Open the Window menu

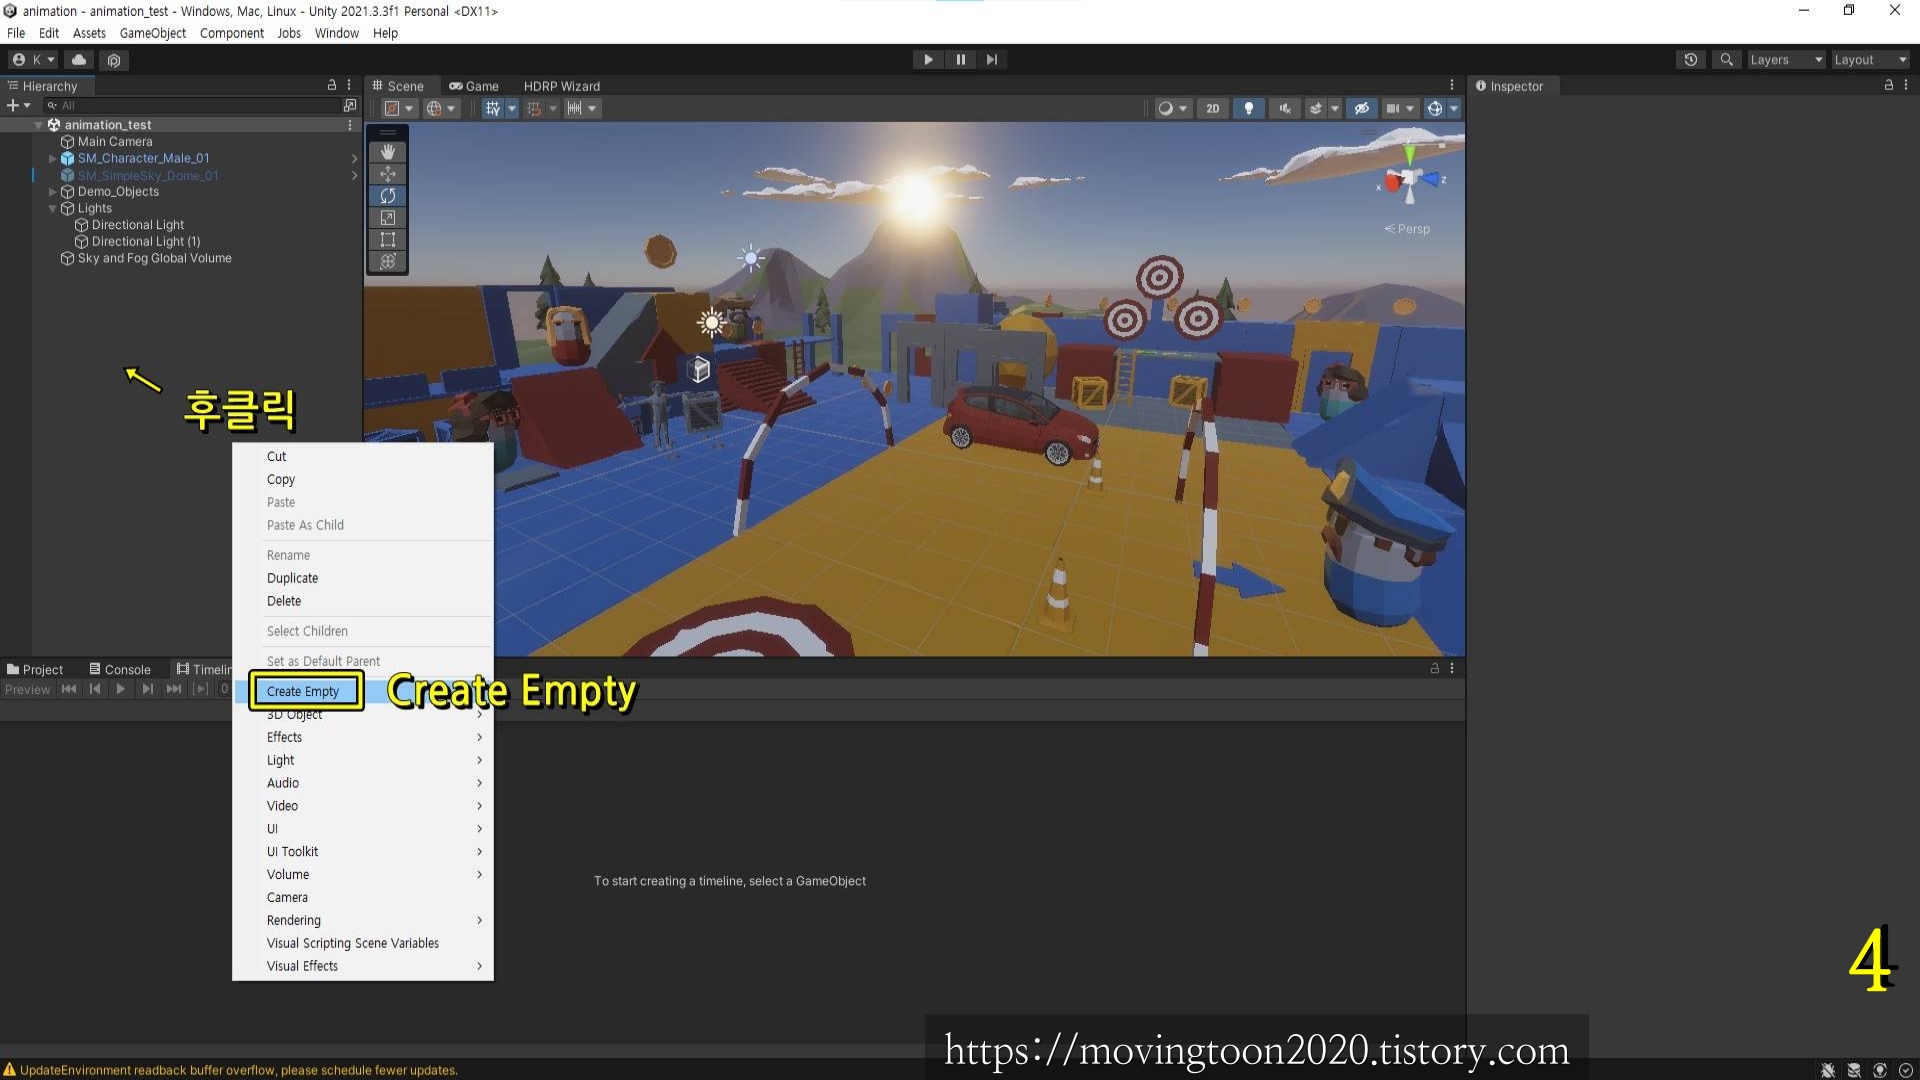(x=336, y=33)
